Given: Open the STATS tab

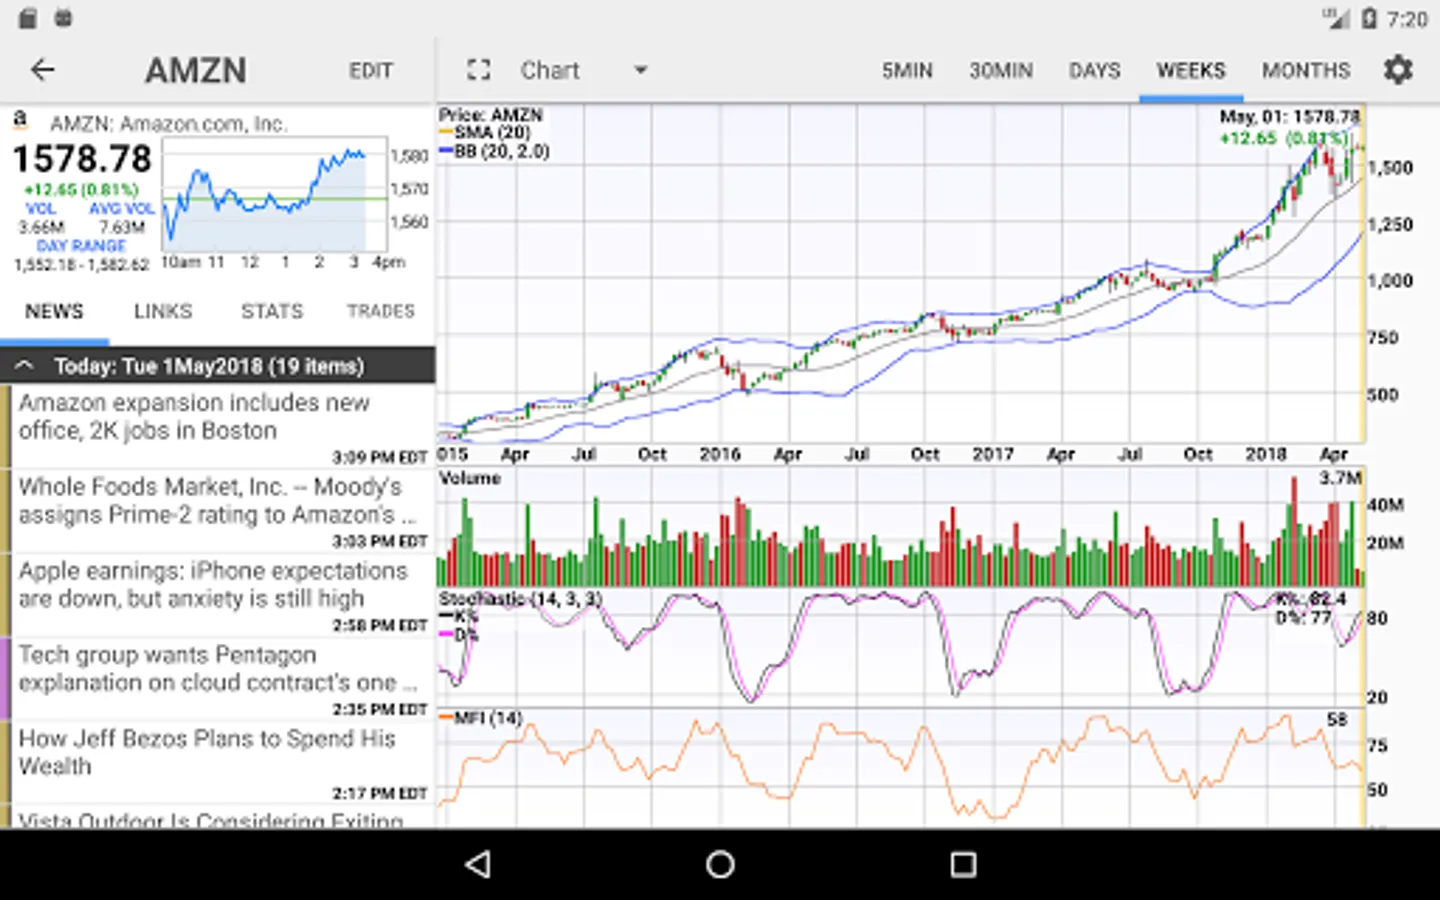Looking at the screenshot, I should tap(272, 311).
